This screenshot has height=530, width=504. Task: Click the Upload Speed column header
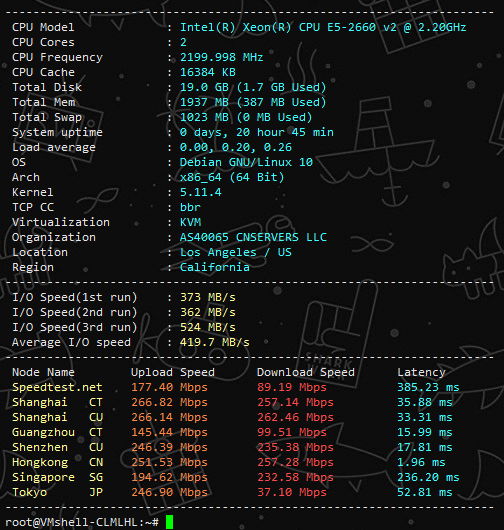[x=173, y=372]
